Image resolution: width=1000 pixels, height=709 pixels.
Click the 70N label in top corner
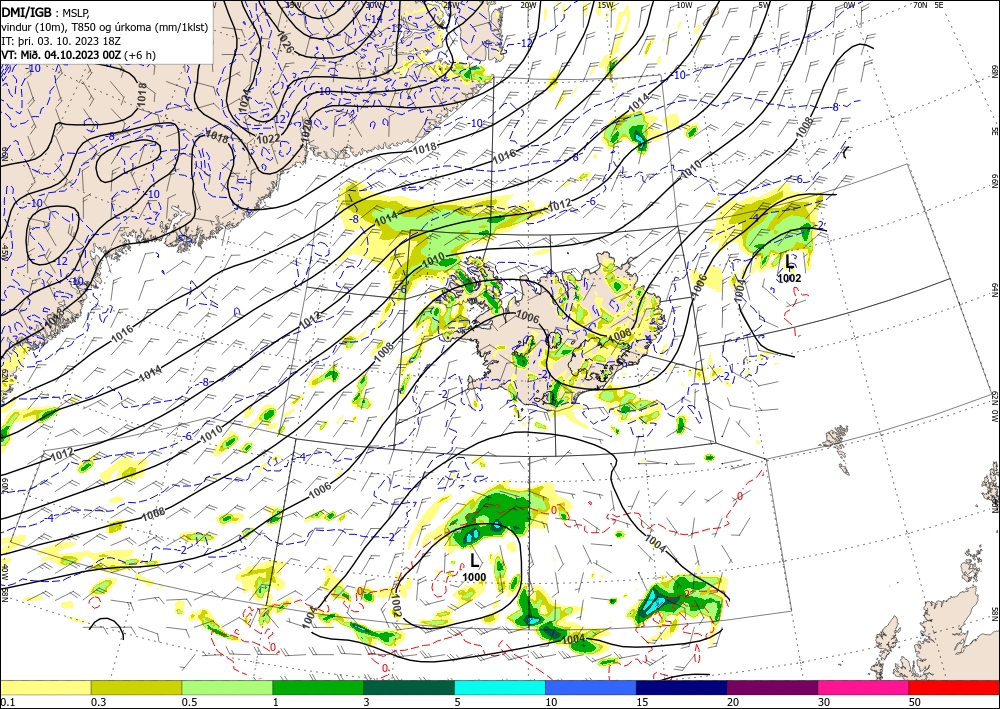coord(920,5)
